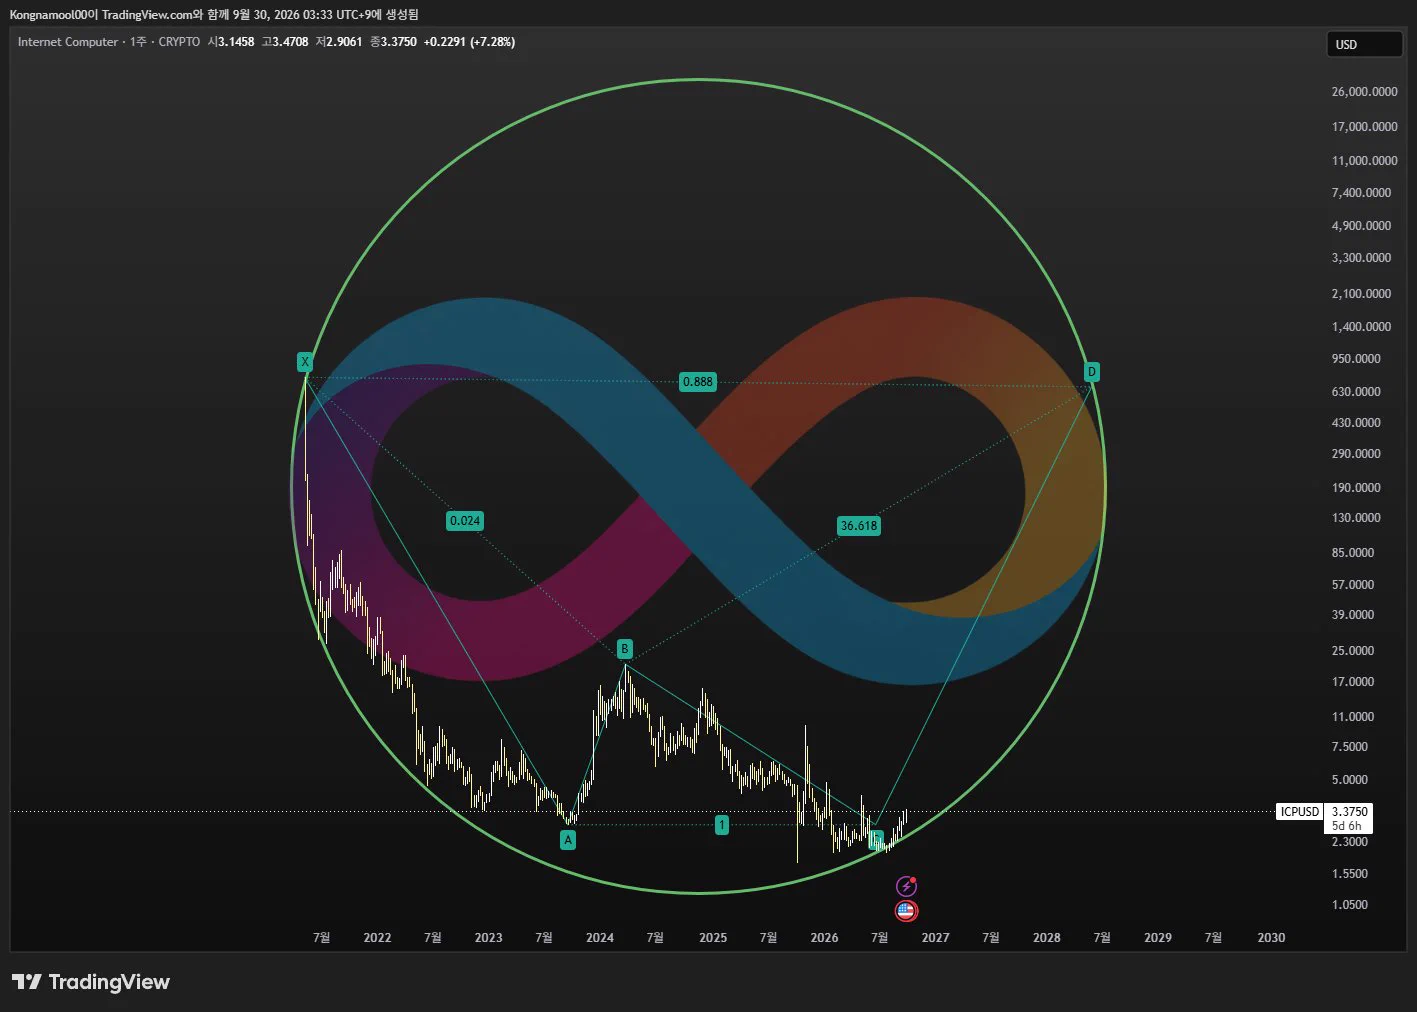Viewport: 1417px width, 1012px height.
Task: Click the 7,400.0000 price axis label
Action: pos(1361,193)
